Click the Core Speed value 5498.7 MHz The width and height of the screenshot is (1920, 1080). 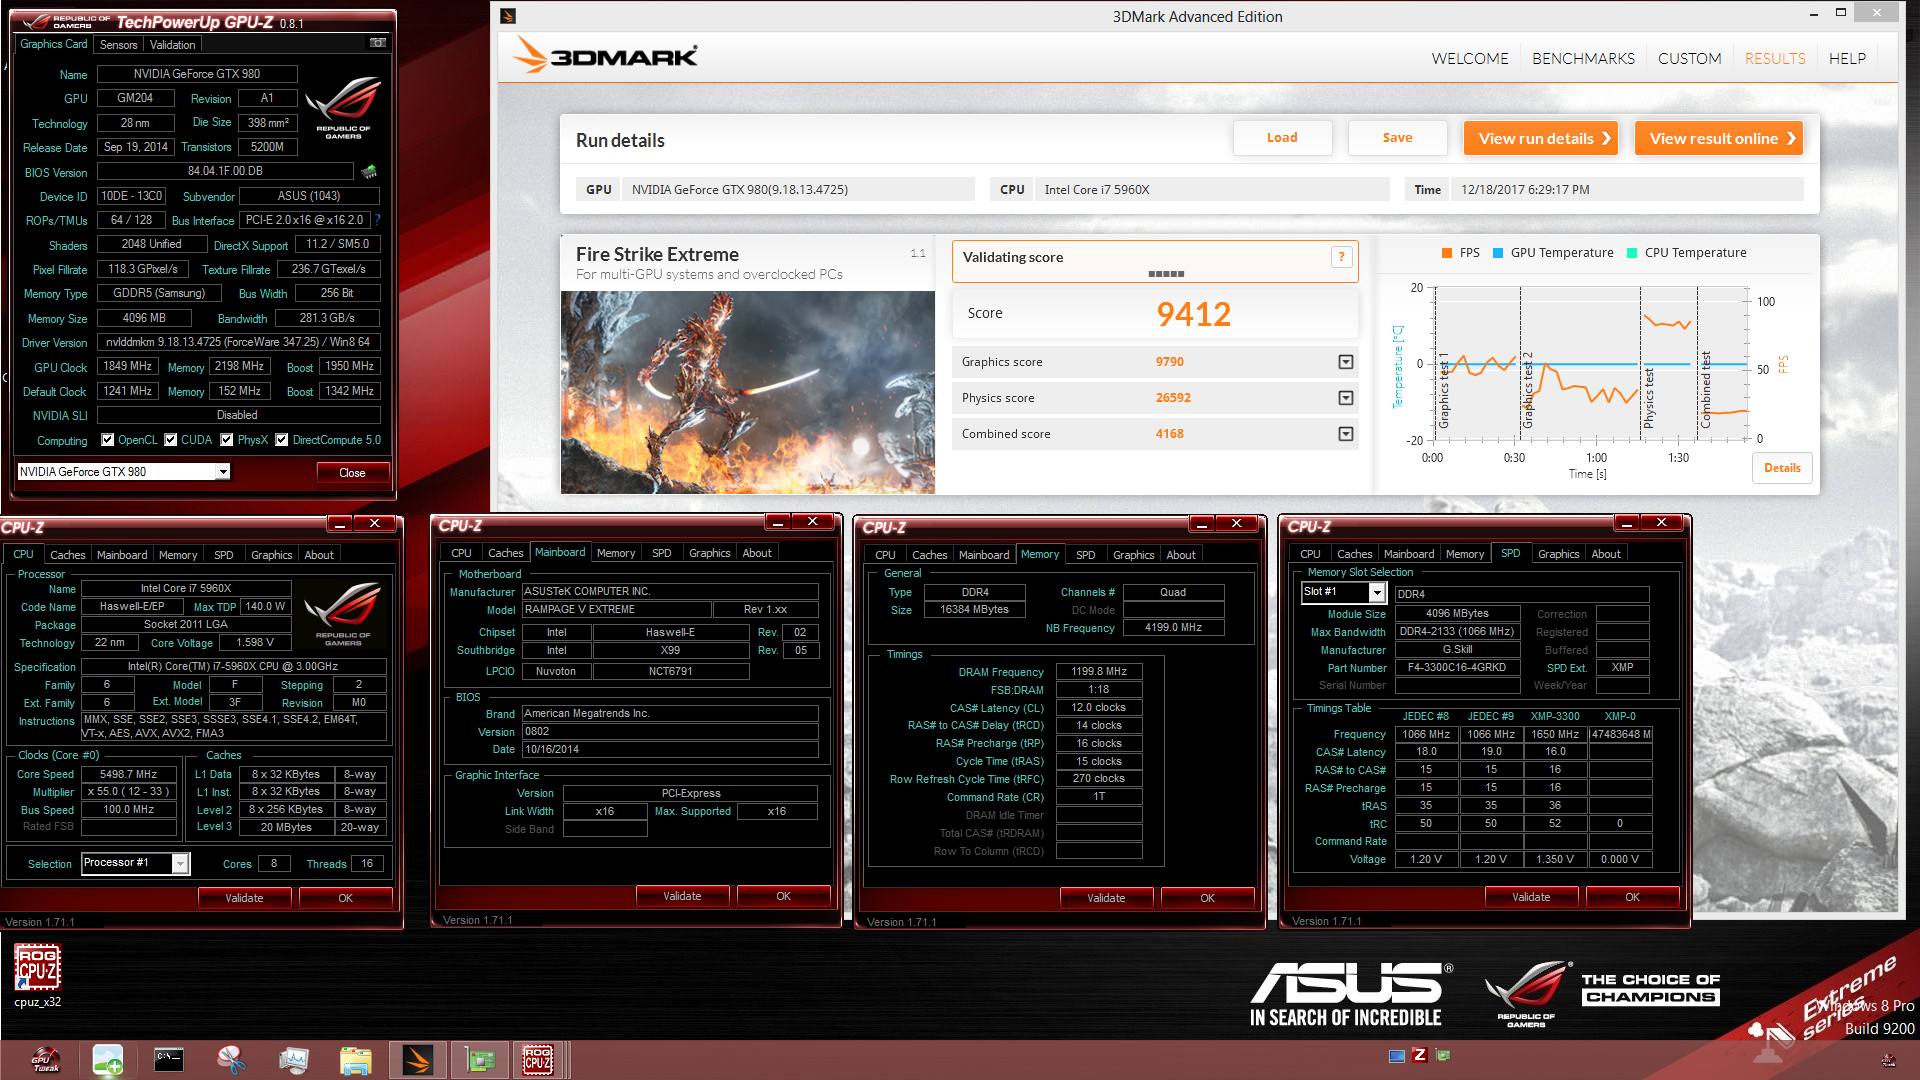[129, 774]
